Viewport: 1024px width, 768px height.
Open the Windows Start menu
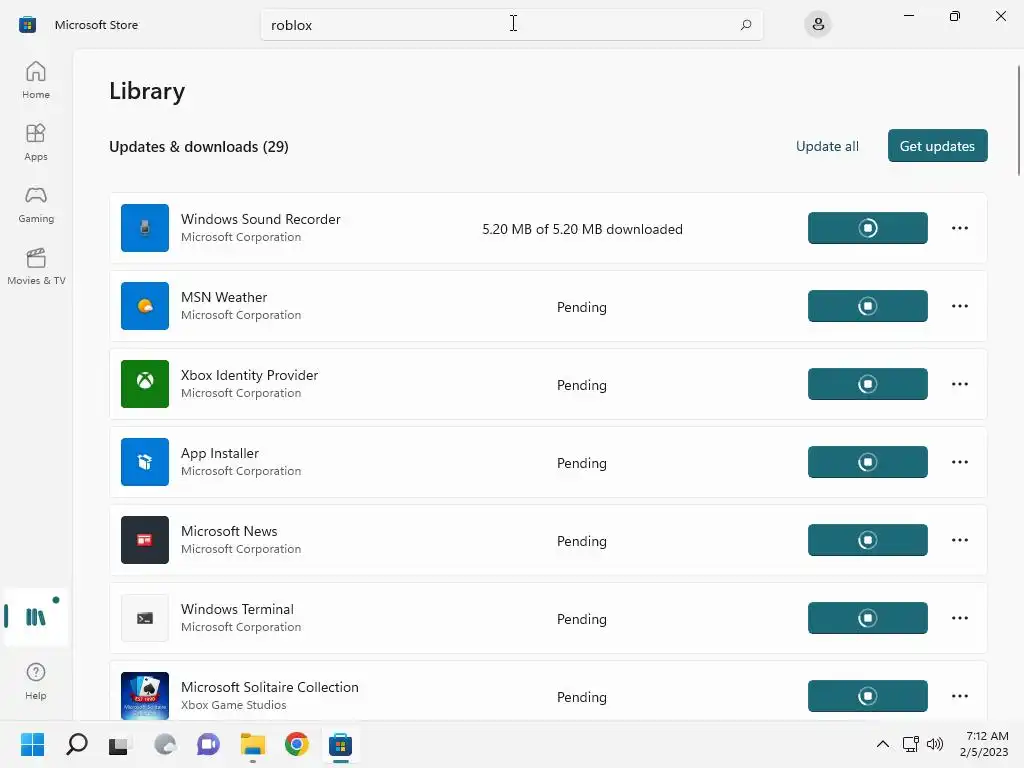pyautogui.click(x=32, y=744)
